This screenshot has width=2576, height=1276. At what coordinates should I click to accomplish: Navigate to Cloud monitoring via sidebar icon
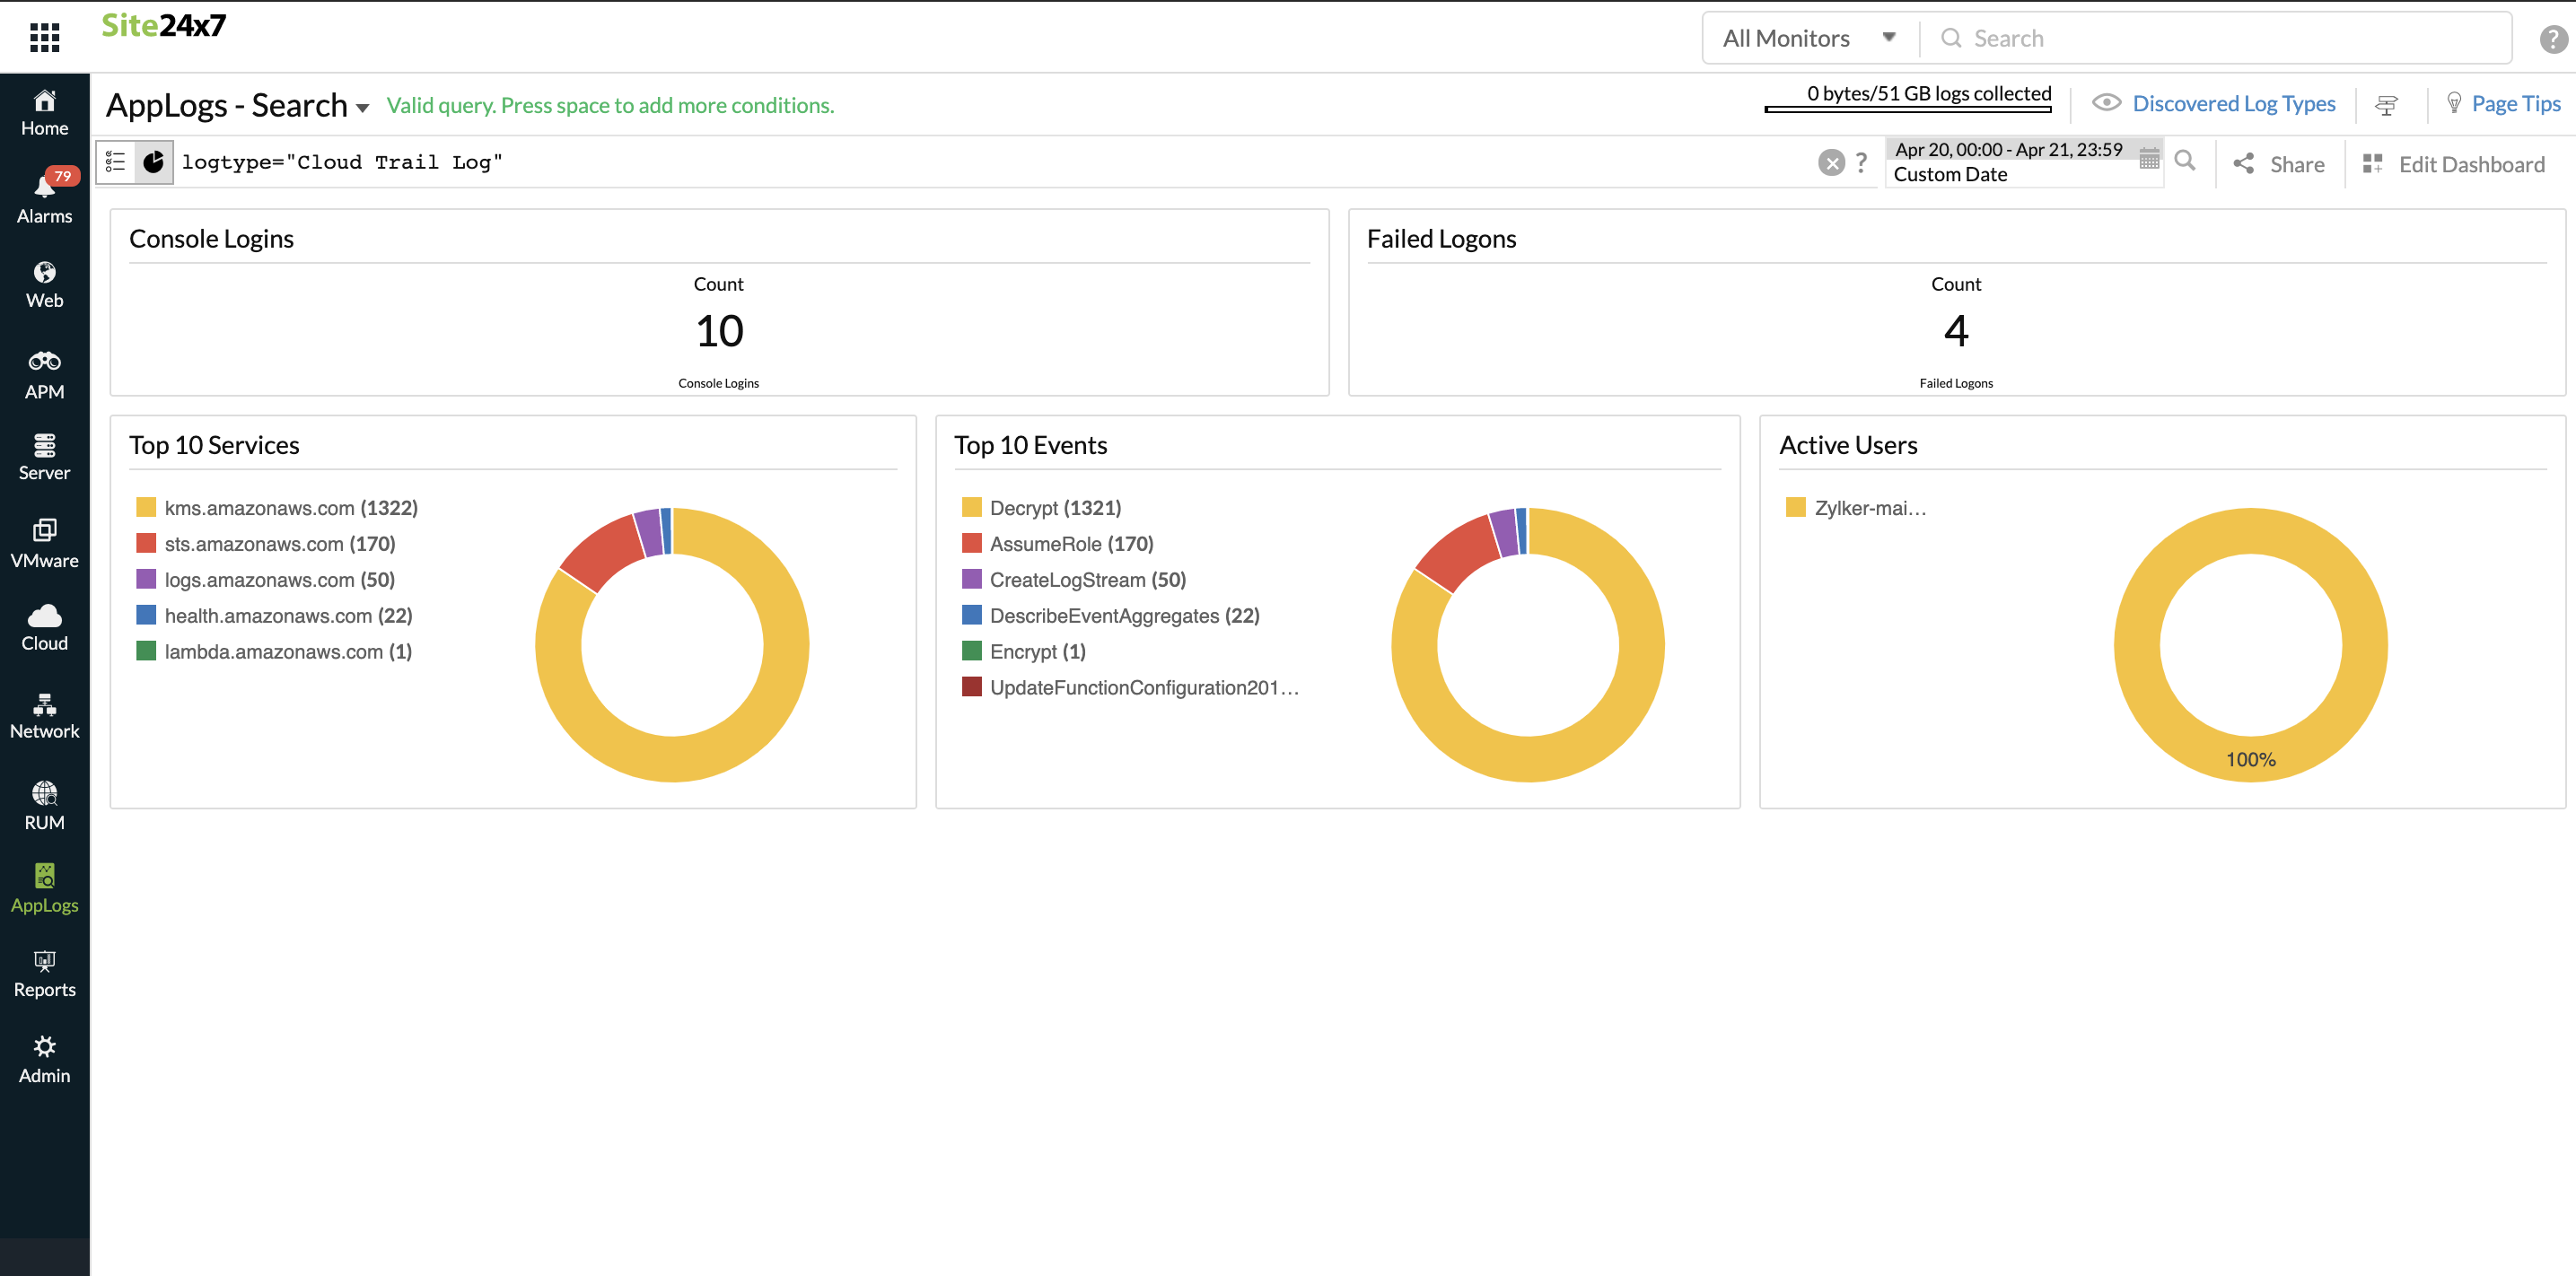click(x=44, y=625)
